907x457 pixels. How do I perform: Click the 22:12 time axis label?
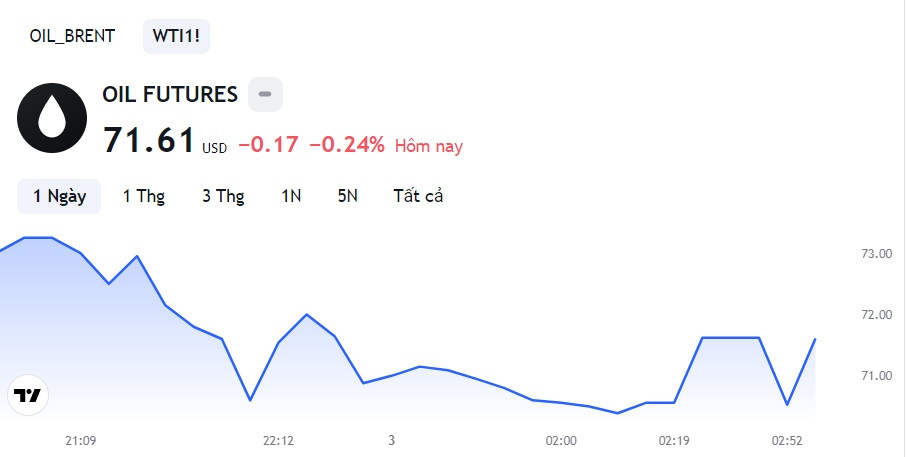coord(278,441)
